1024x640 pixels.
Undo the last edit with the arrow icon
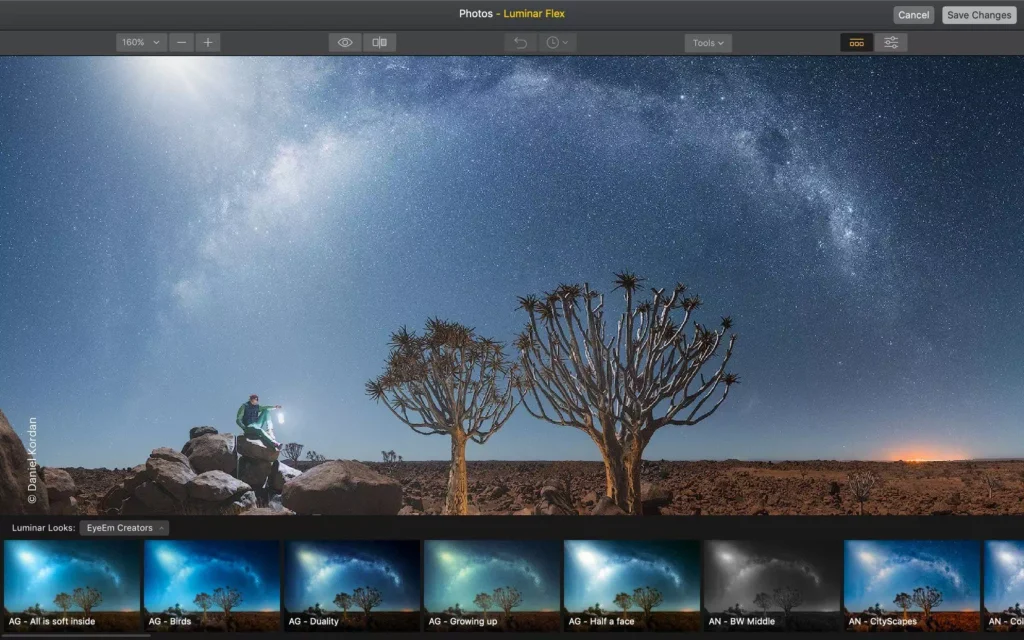click(520, 42)
